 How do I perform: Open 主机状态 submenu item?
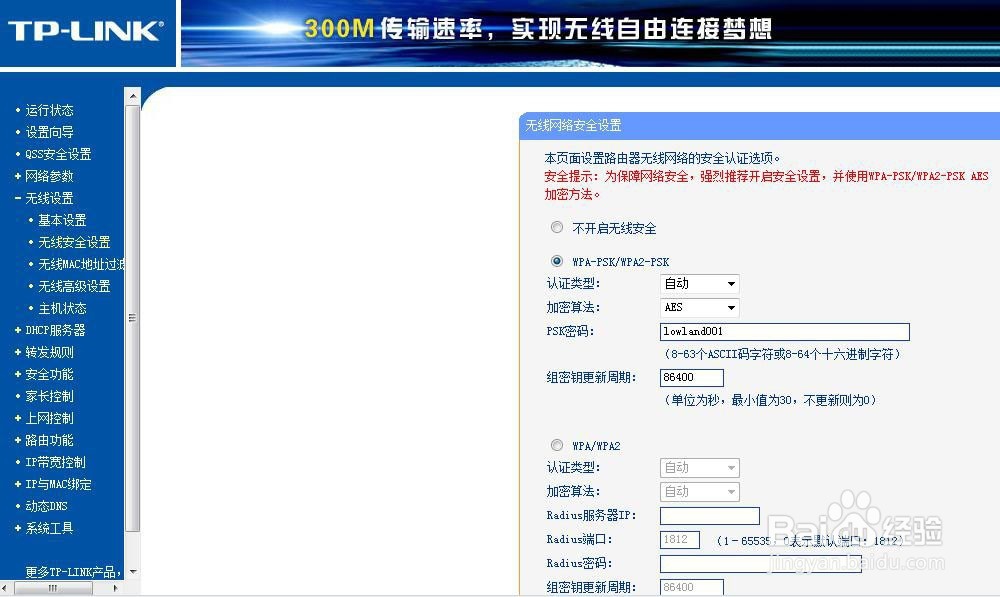(x=62, y=308)
